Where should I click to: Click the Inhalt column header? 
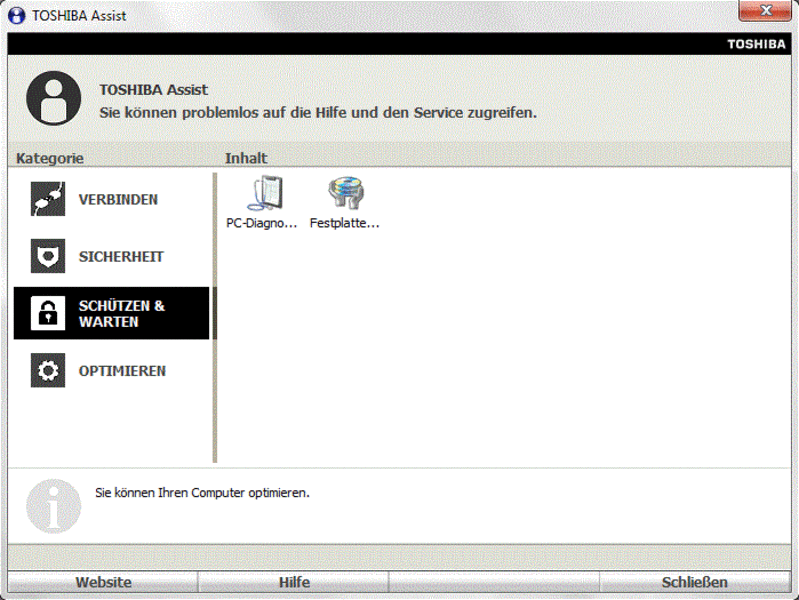(x=246, y=158)
